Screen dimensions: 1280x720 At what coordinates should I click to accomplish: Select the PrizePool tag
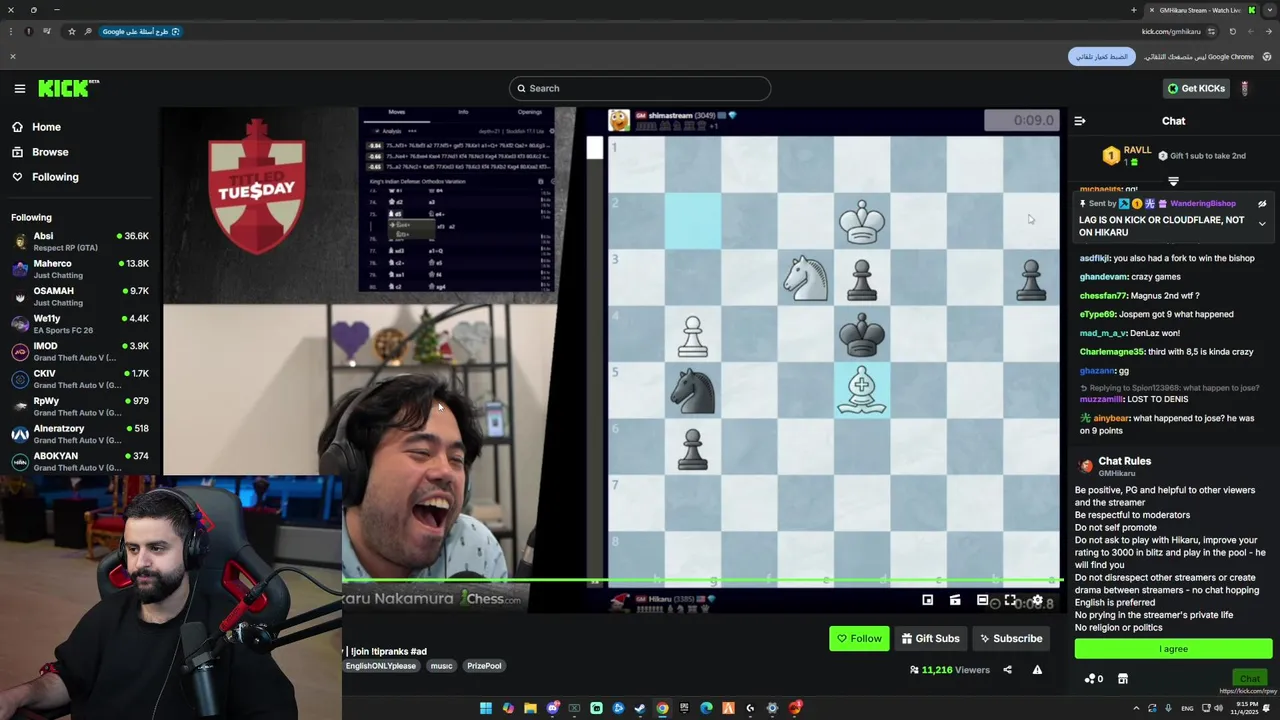[x=484, y=666]
